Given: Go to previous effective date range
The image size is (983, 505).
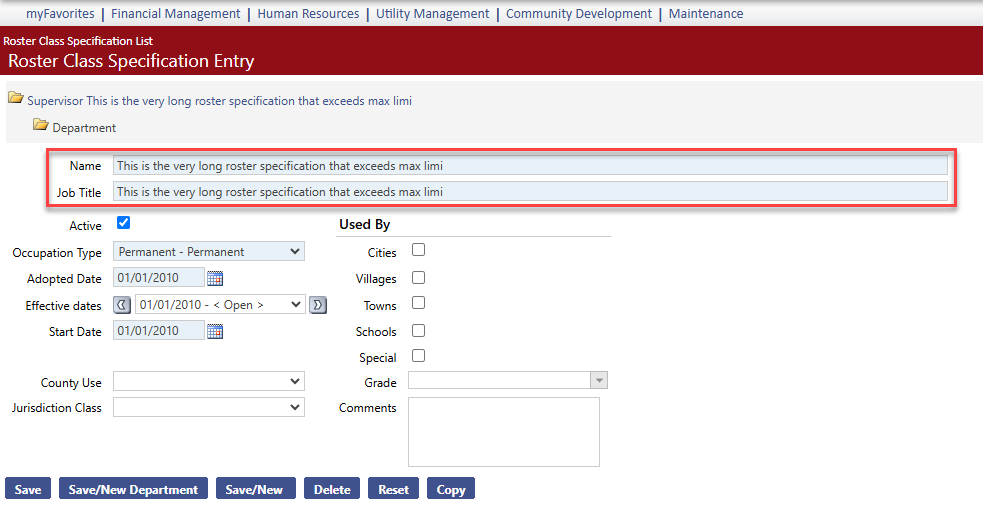Looking at the screenshot, I should point(122,305).
